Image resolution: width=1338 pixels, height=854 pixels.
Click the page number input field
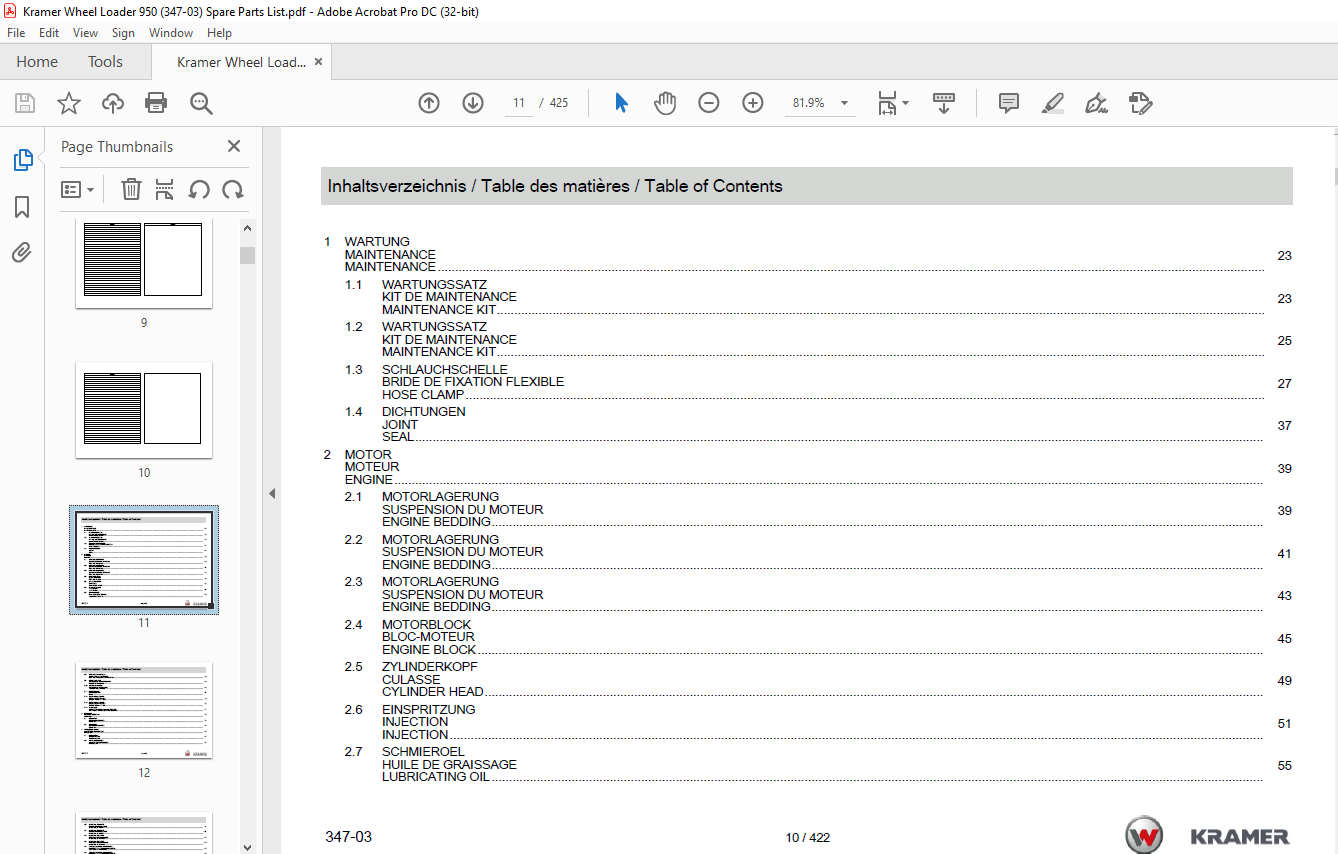click(519, 103)
